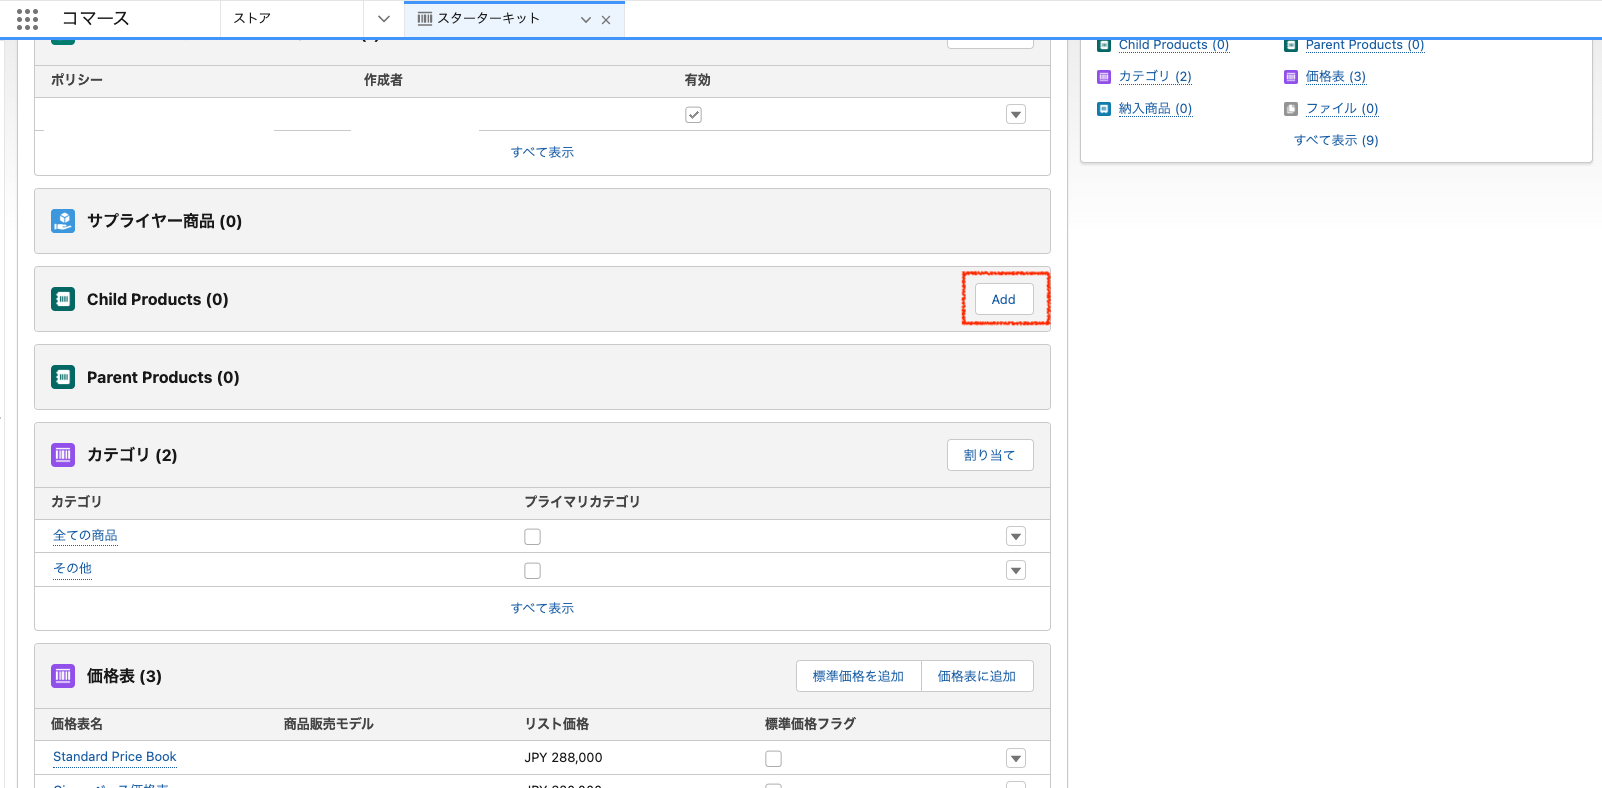
Task: Click the 作成者 column header
Action: pyautogui.click(x=383, y=80)
